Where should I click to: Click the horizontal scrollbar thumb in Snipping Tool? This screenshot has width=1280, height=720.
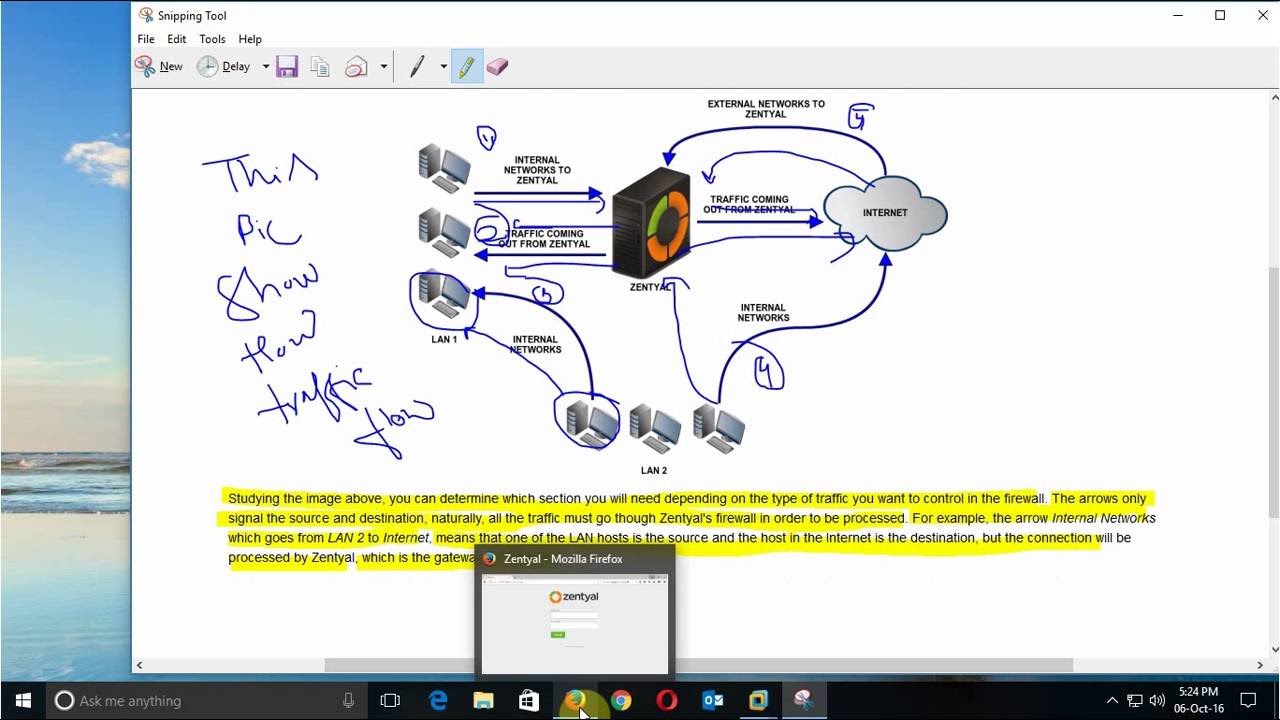[x=698, y=665]
